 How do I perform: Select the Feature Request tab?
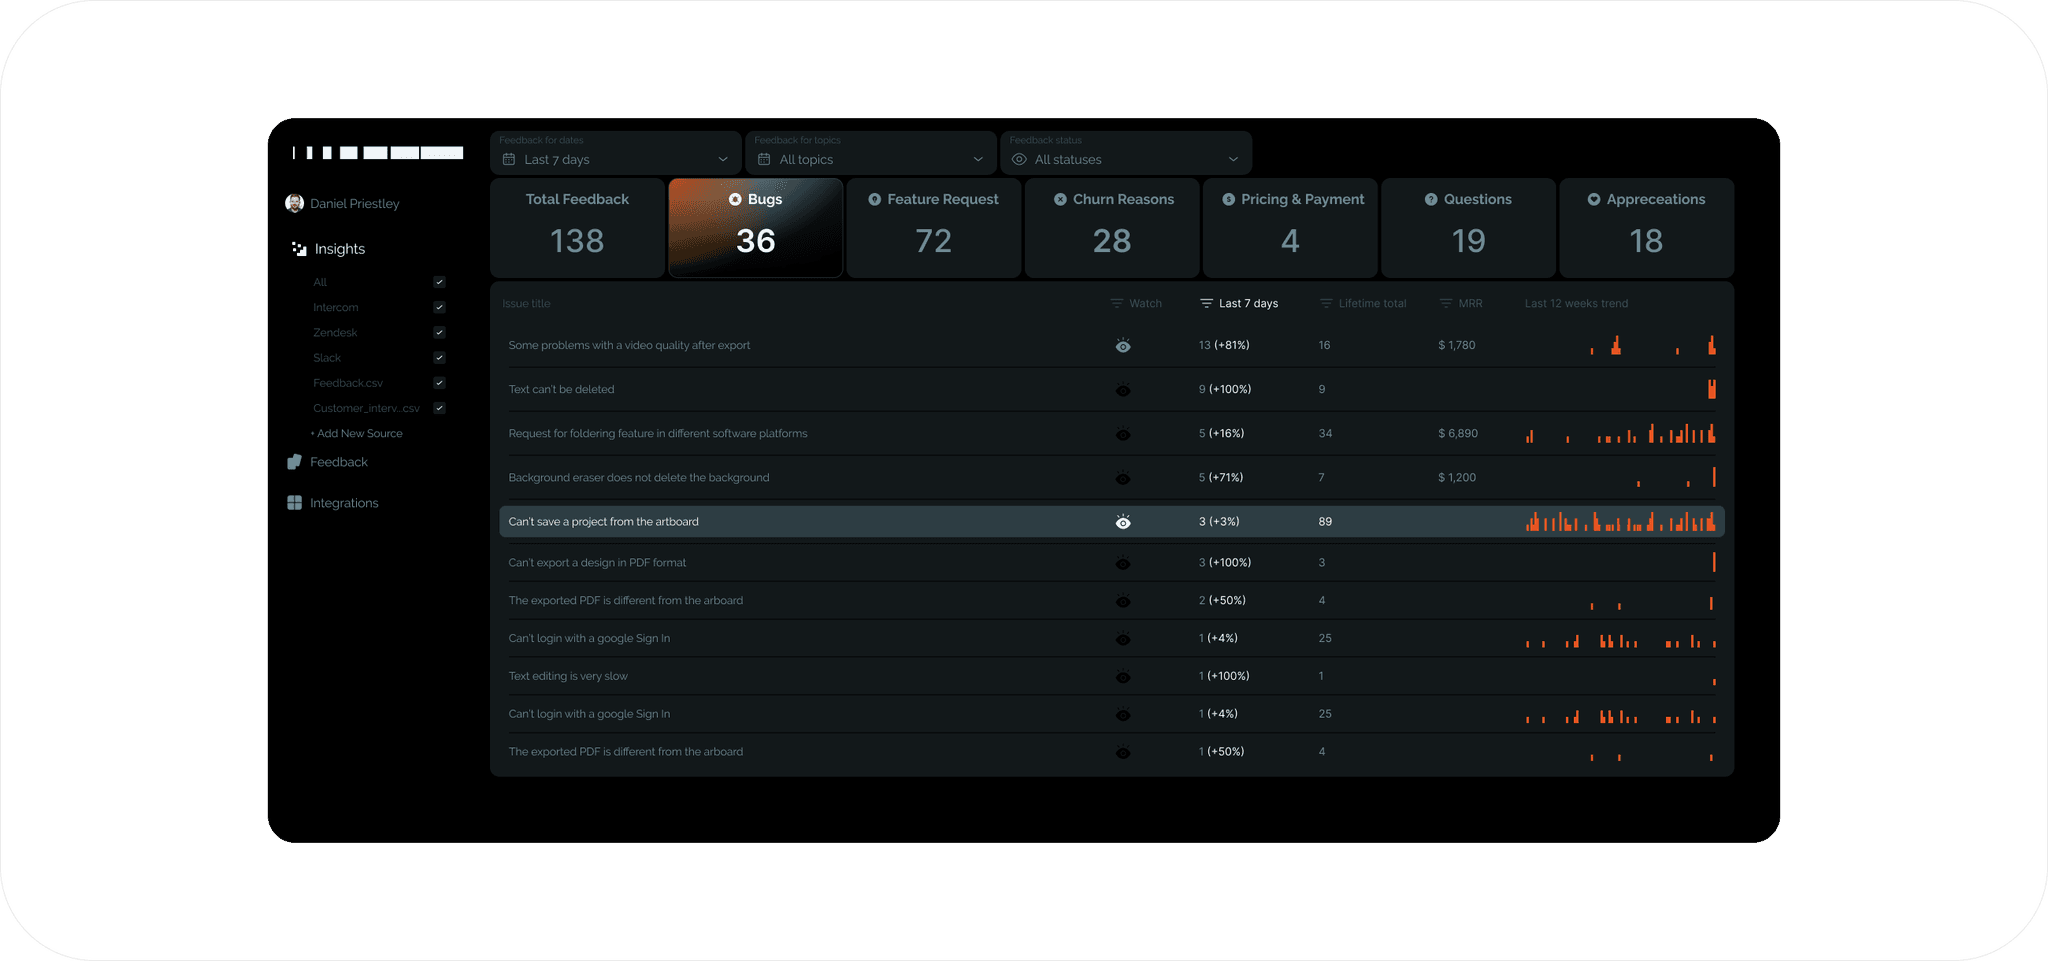(933, 227)
